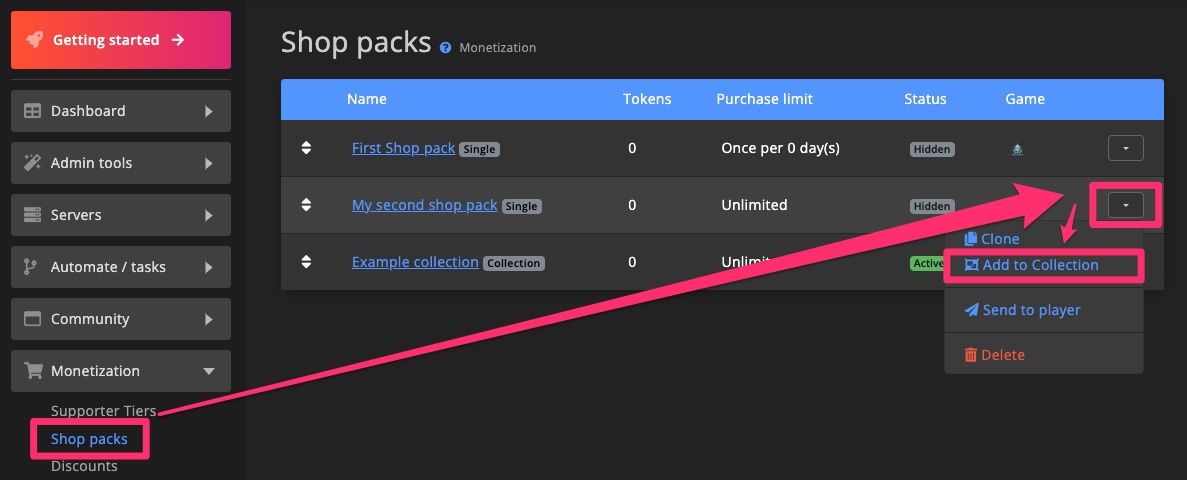Click the reorder handle for First Shop pack

pyautogui.click(x=306, y=148)
